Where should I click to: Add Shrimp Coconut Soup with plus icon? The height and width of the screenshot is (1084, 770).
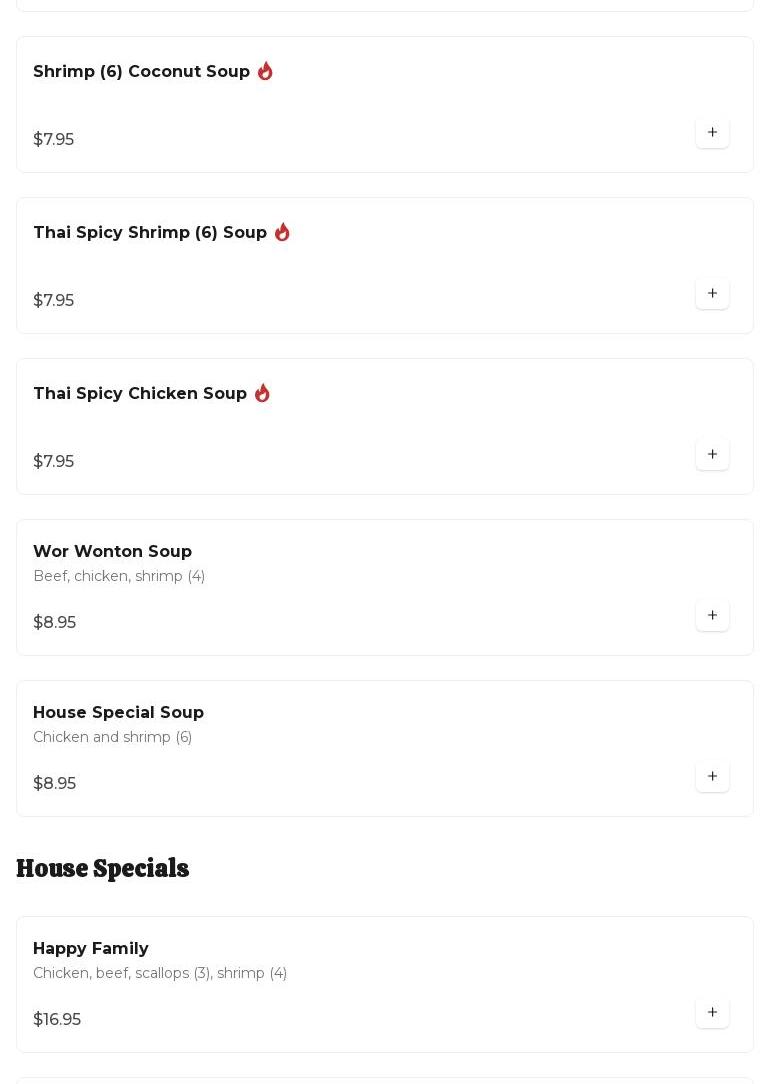pyautogui.click(x=712, y=132)
